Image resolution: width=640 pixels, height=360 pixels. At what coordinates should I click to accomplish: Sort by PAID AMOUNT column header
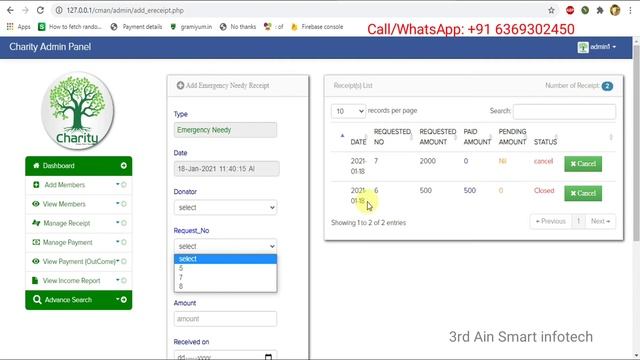477,137
